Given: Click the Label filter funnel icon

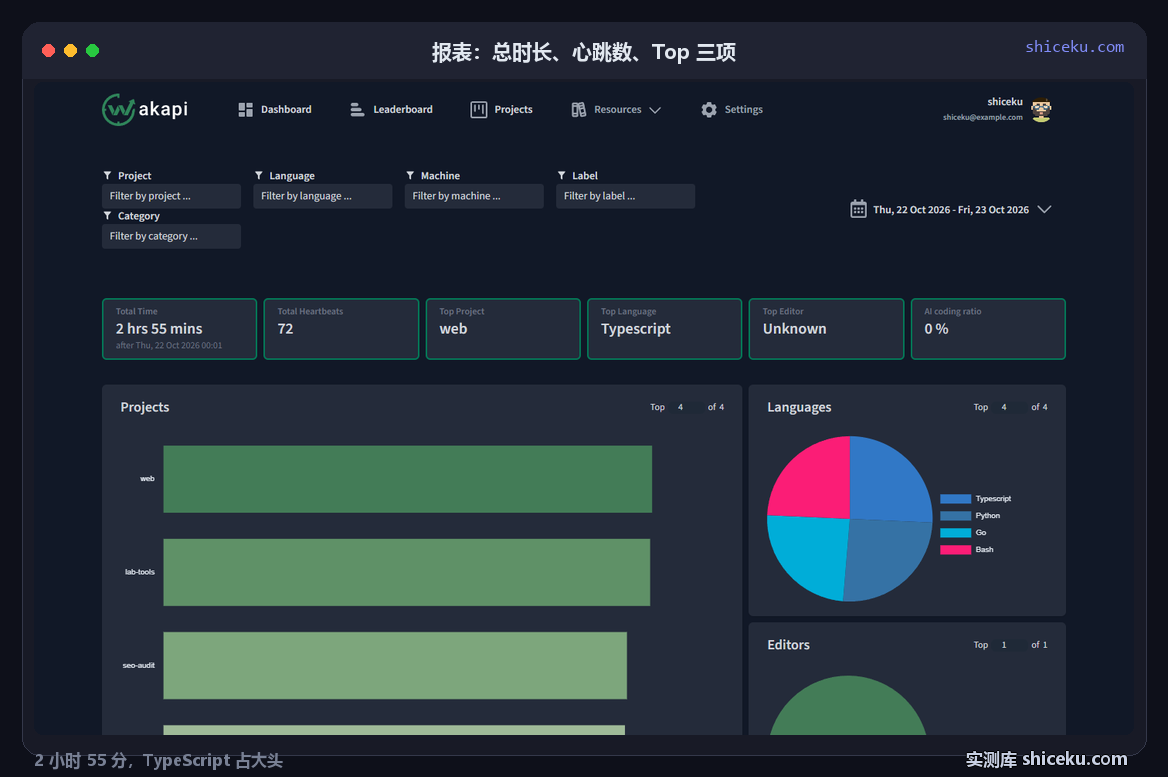Looking at the screenshot, I should coord(562,175).
